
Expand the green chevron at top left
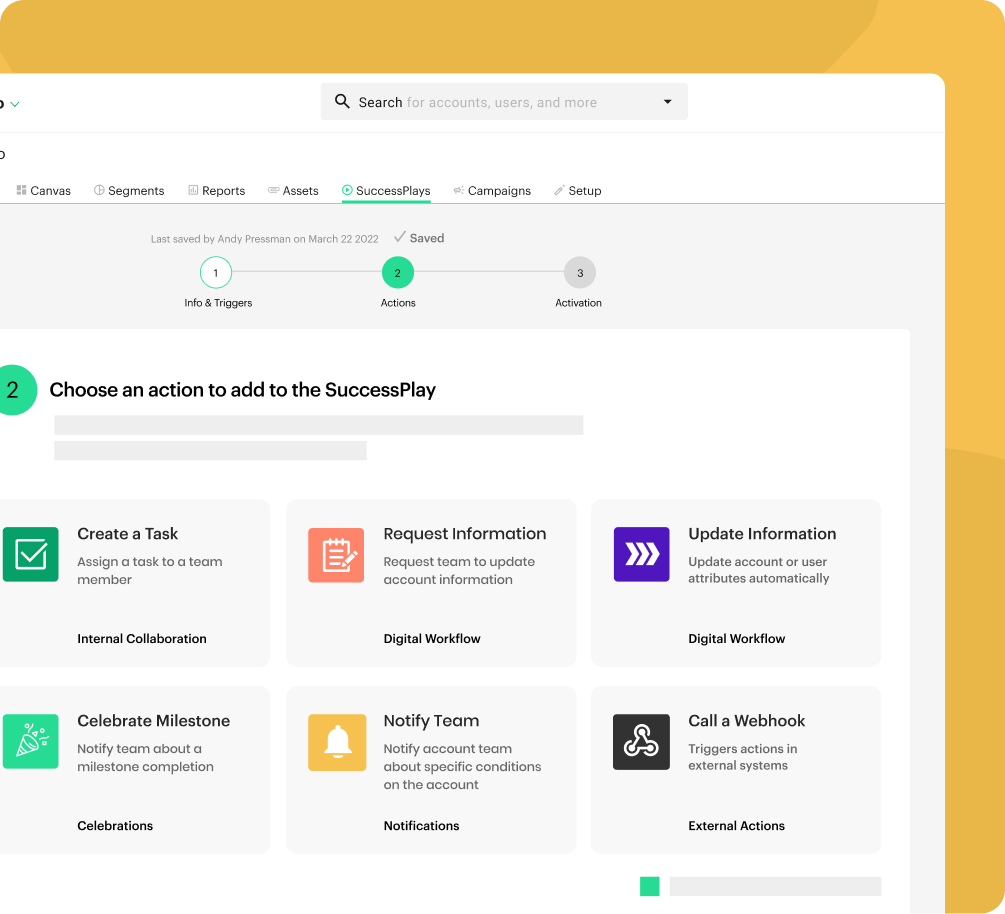click(15, 104)
